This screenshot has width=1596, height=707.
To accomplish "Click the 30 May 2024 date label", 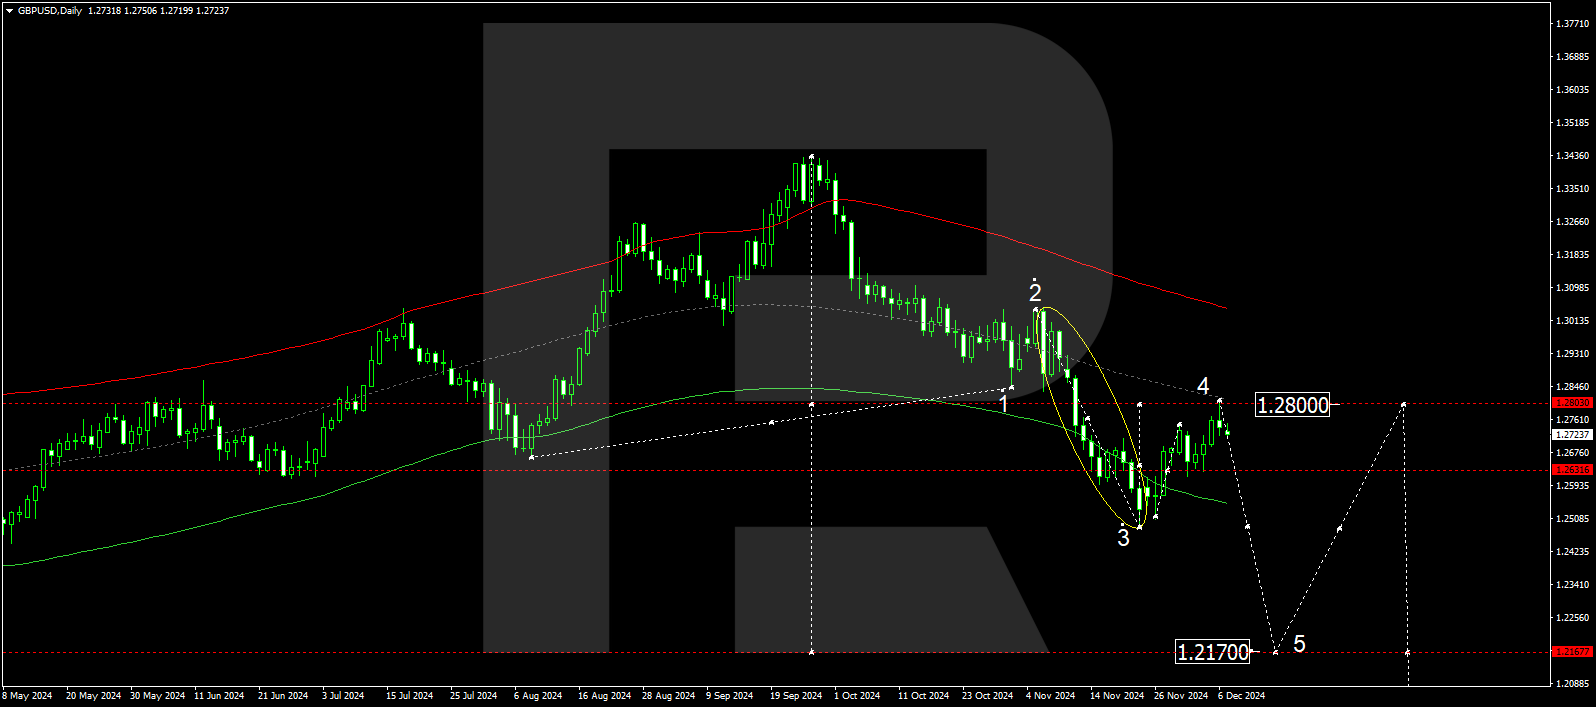I will (x=157, y=696).
